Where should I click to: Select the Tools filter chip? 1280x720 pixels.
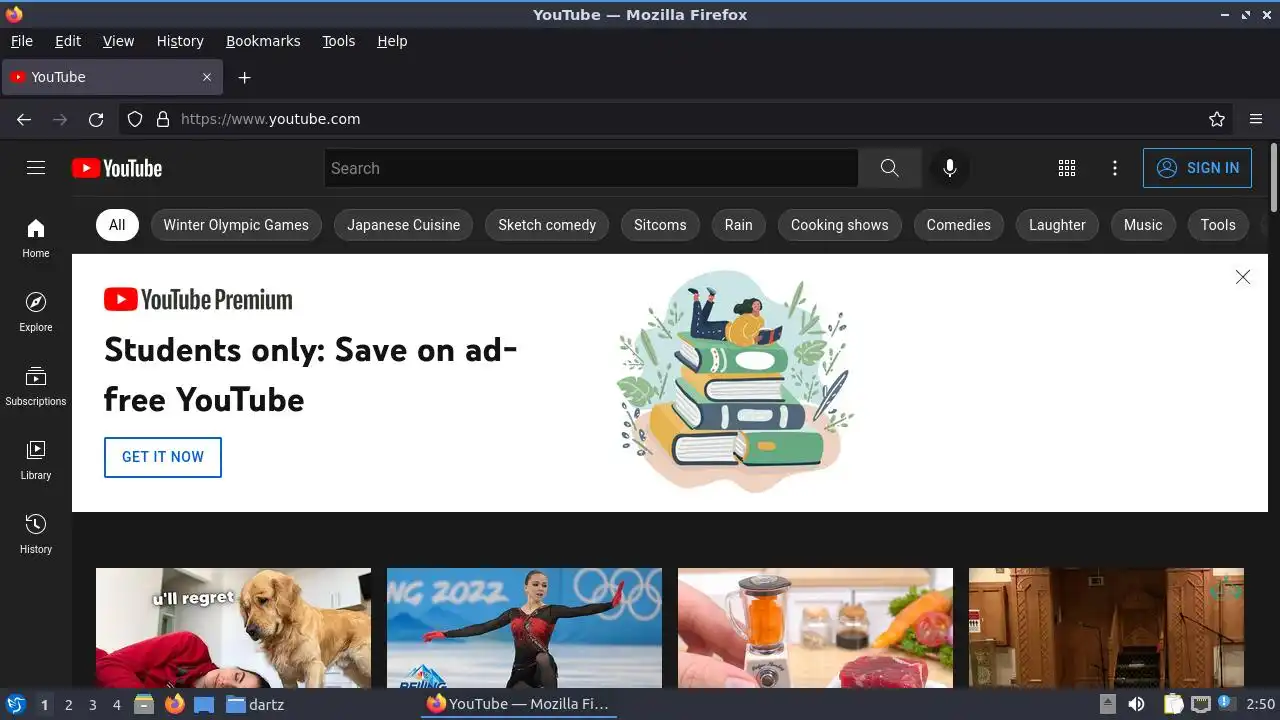(1218, 225)
